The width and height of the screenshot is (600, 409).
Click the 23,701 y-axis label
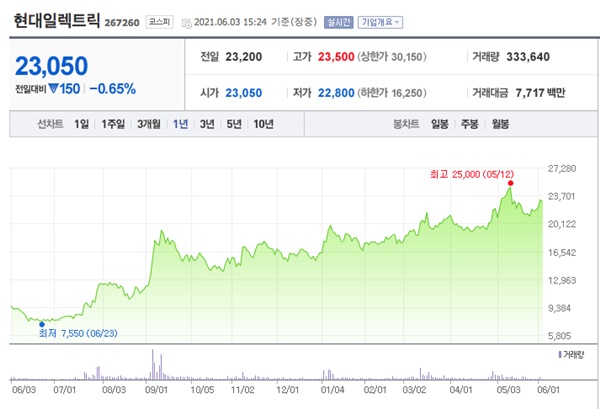tap(562, 196)
